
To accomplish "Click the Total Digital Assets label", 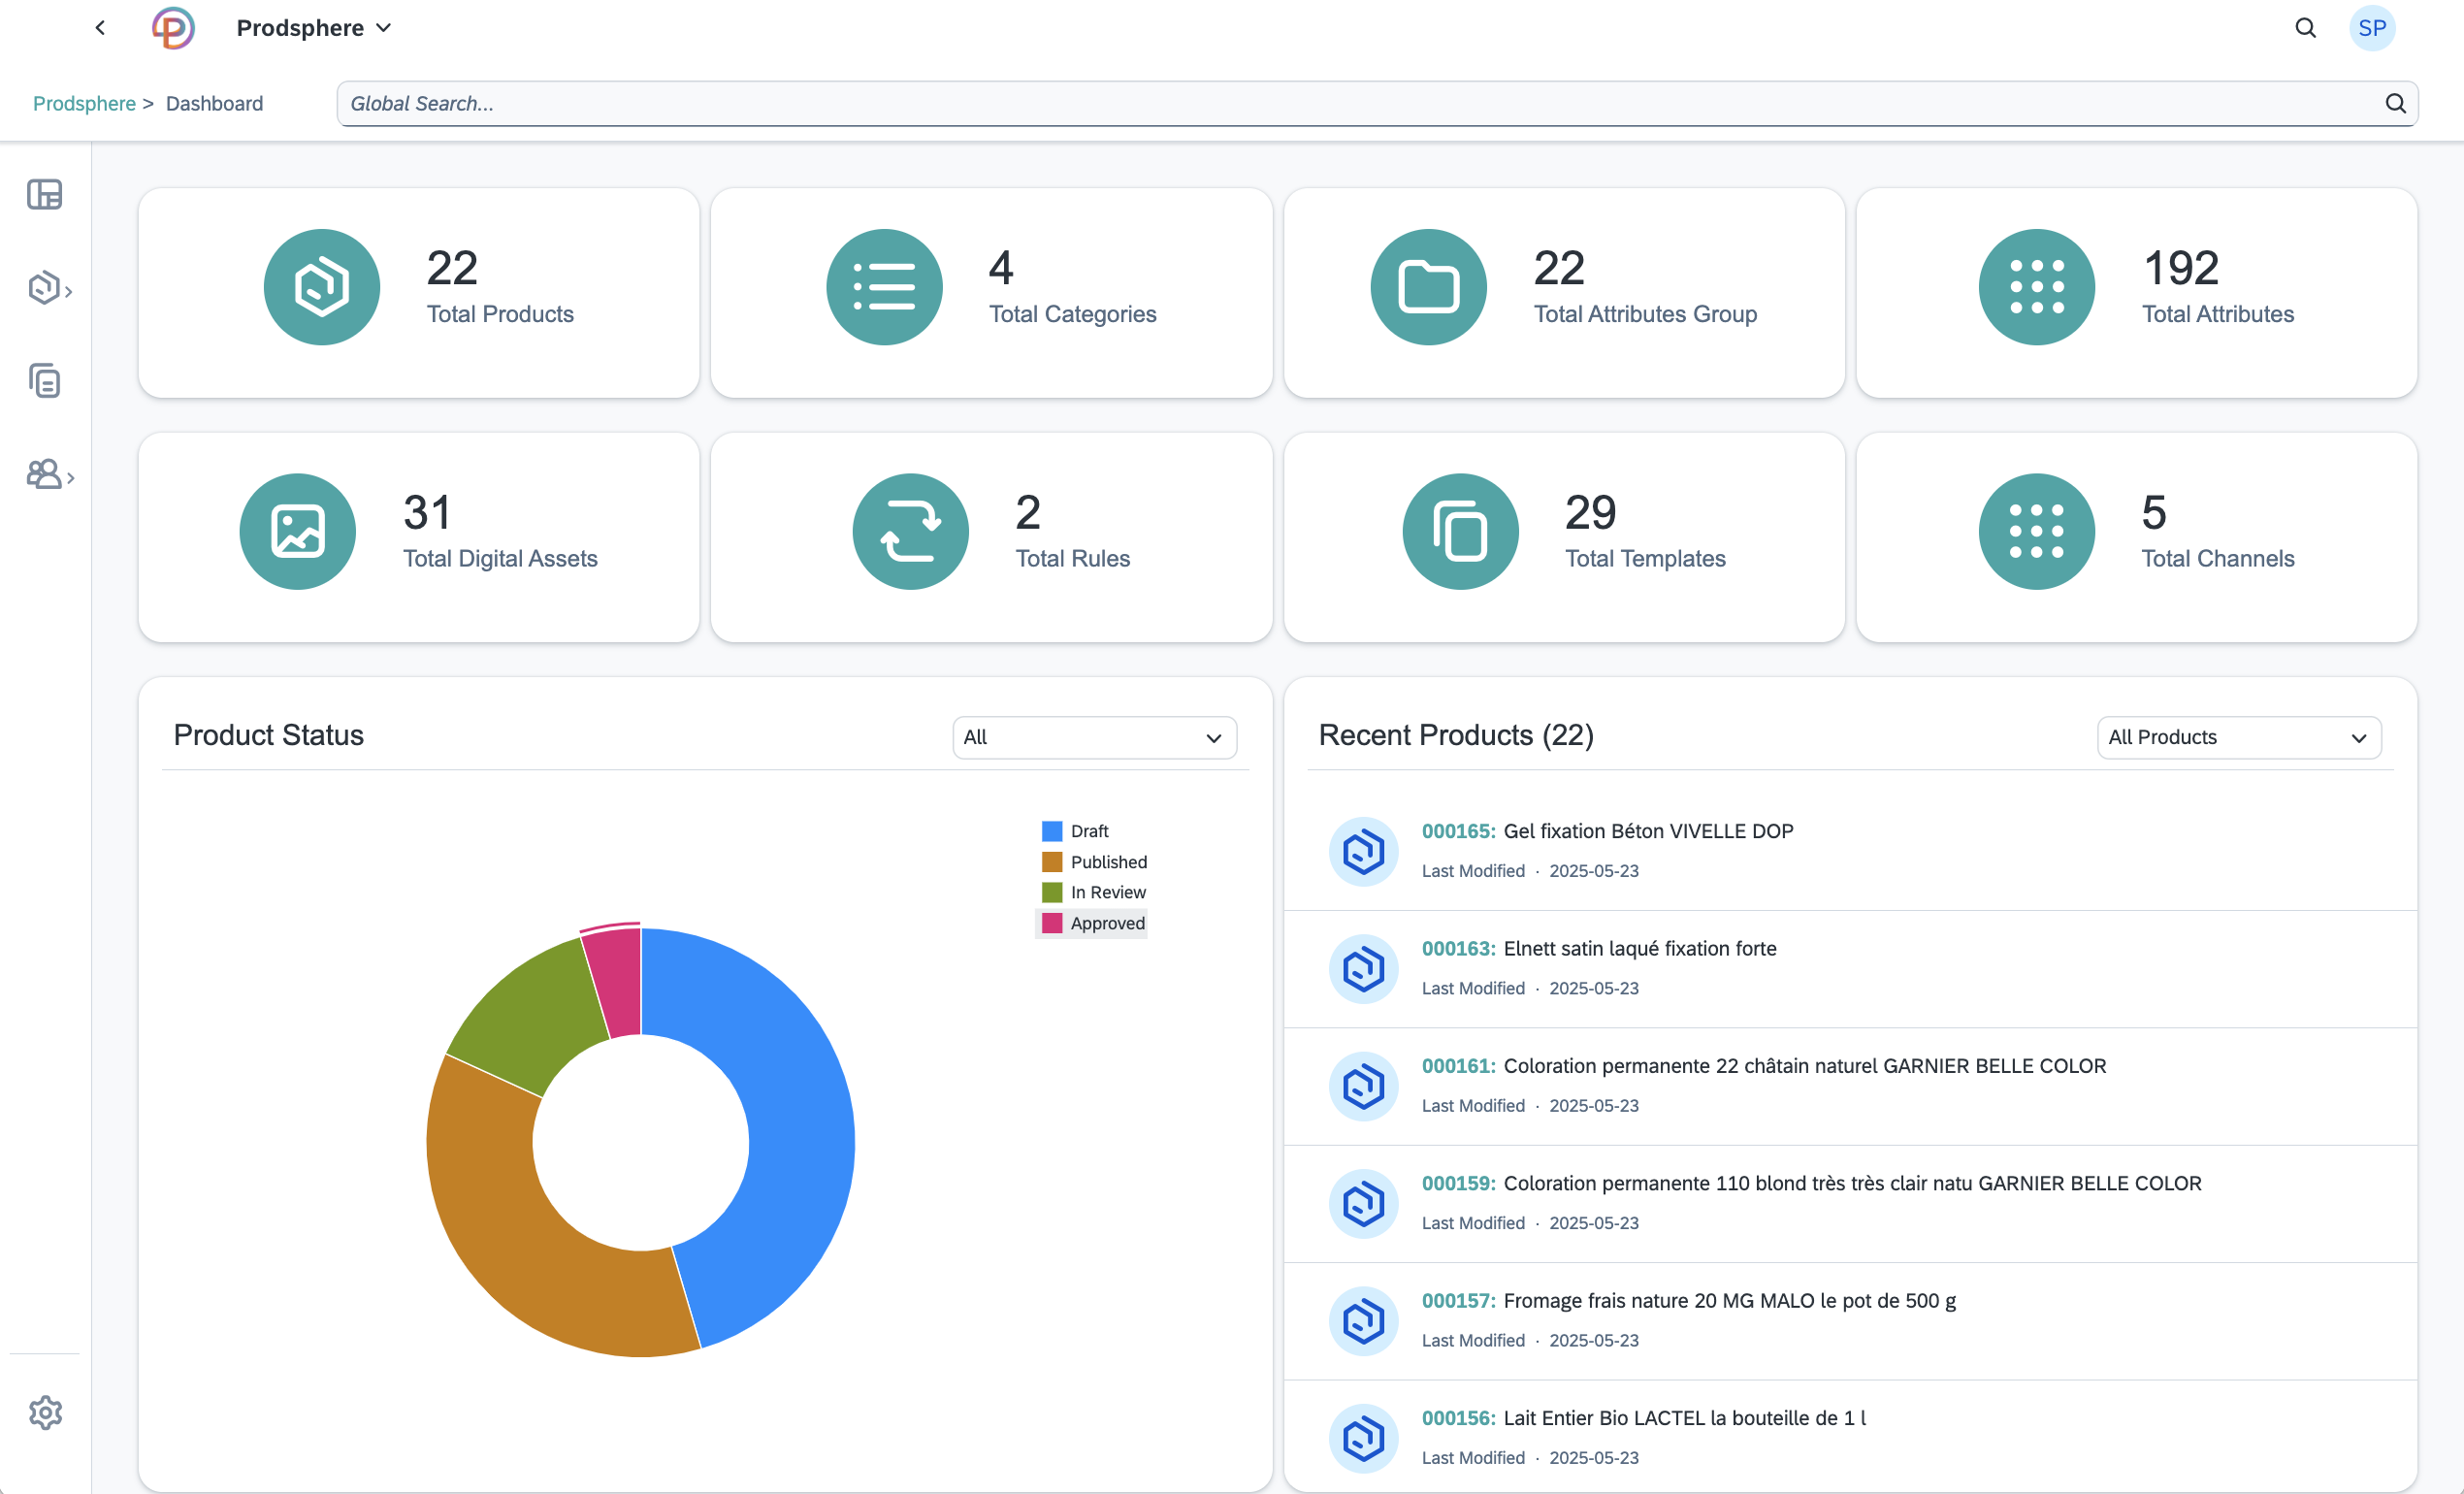I will tap(500, 559).
